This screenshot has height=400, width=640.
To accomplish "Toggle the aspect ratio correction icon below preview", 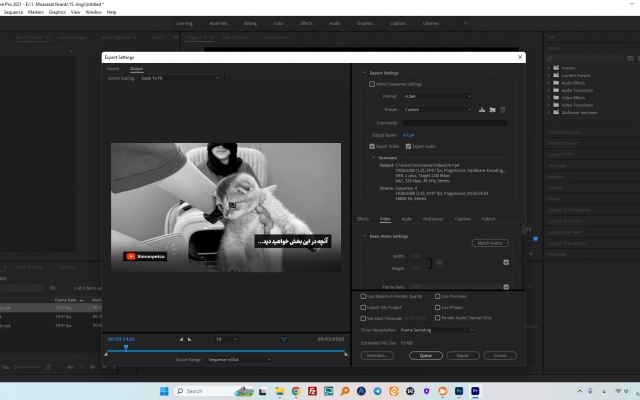I will pos(283,339).
